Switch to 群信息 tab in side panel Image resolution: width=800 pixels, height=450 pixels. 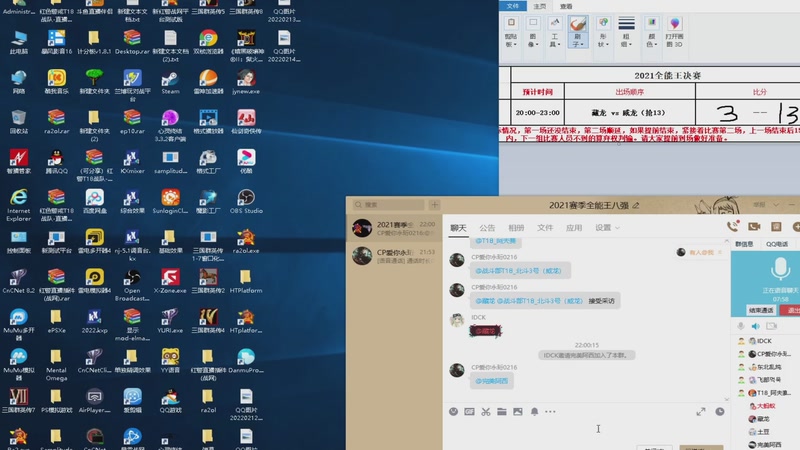pyautogui.click(x=744, y=244)
